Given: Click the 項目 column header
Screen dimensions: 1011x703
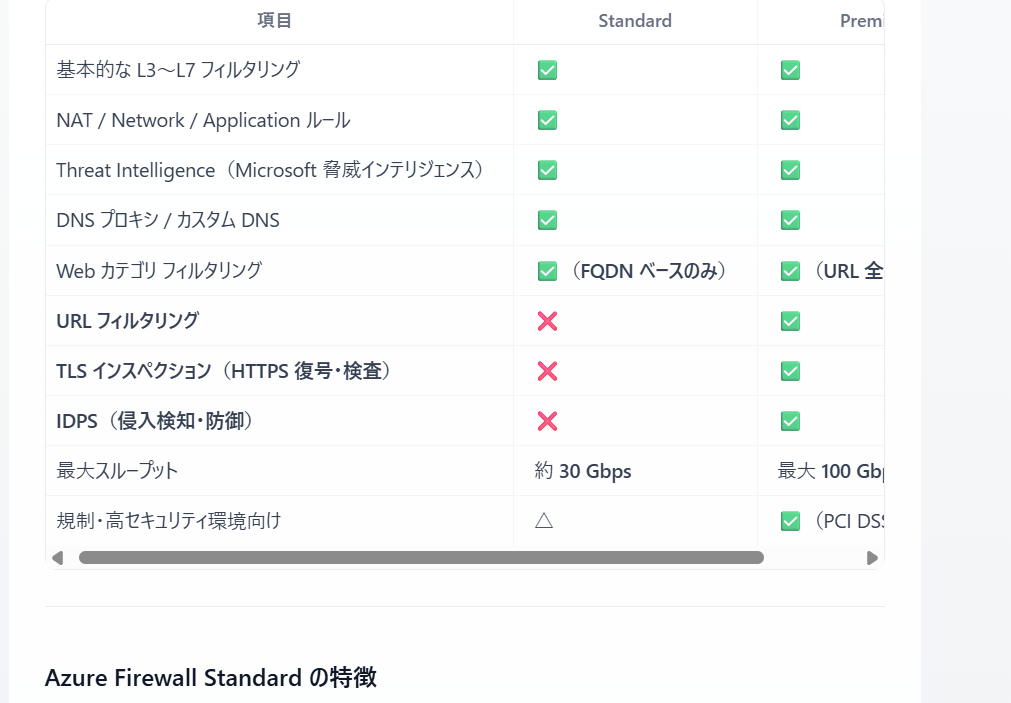Looking at the screenshot, I should (x=274, y=21).
